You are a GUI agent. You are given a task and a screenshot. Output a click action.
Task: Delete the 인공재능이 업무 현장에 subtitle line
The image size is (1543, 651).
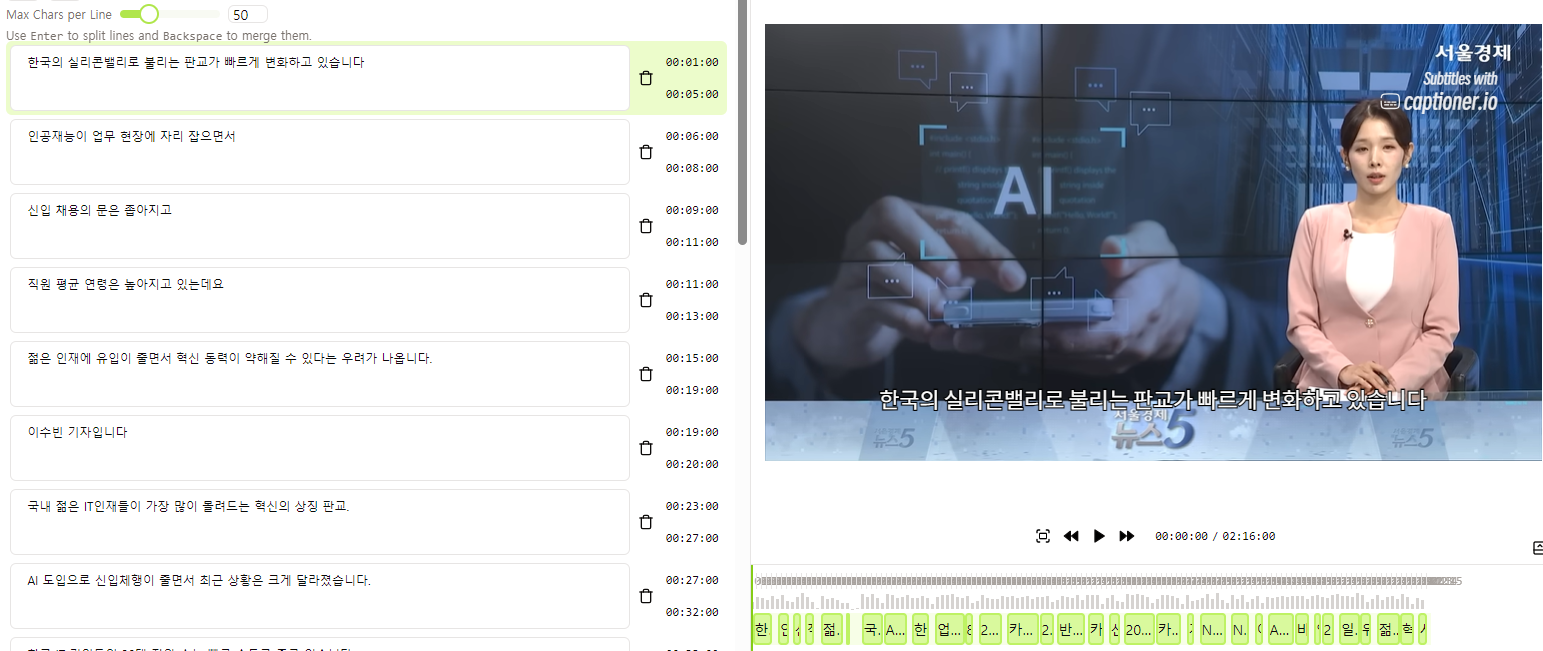646,152
